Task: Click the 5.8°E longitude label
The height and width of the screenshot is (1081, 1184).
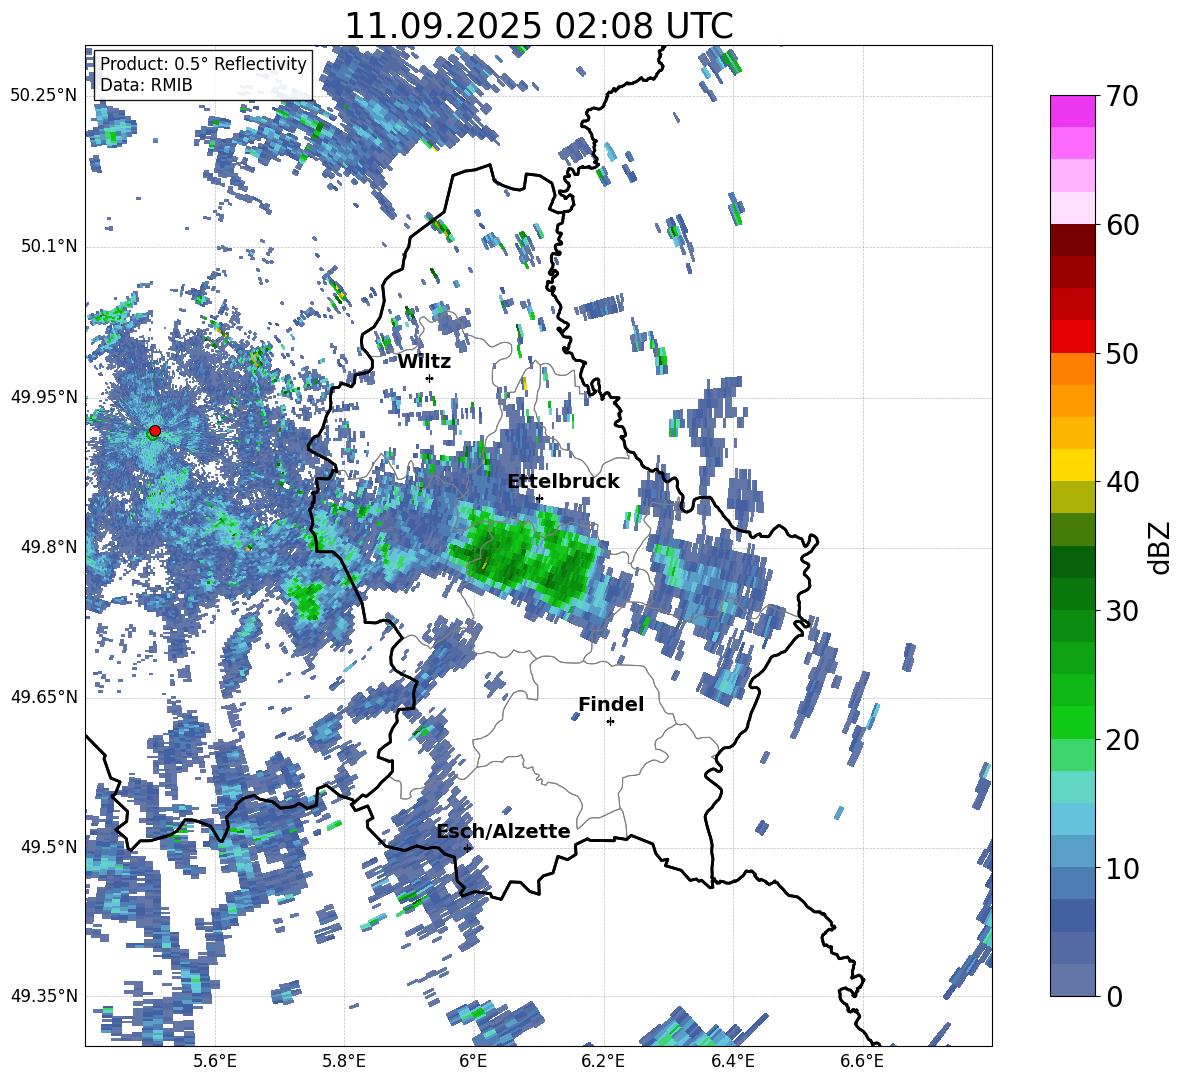Action: [x=344, y=1061]
